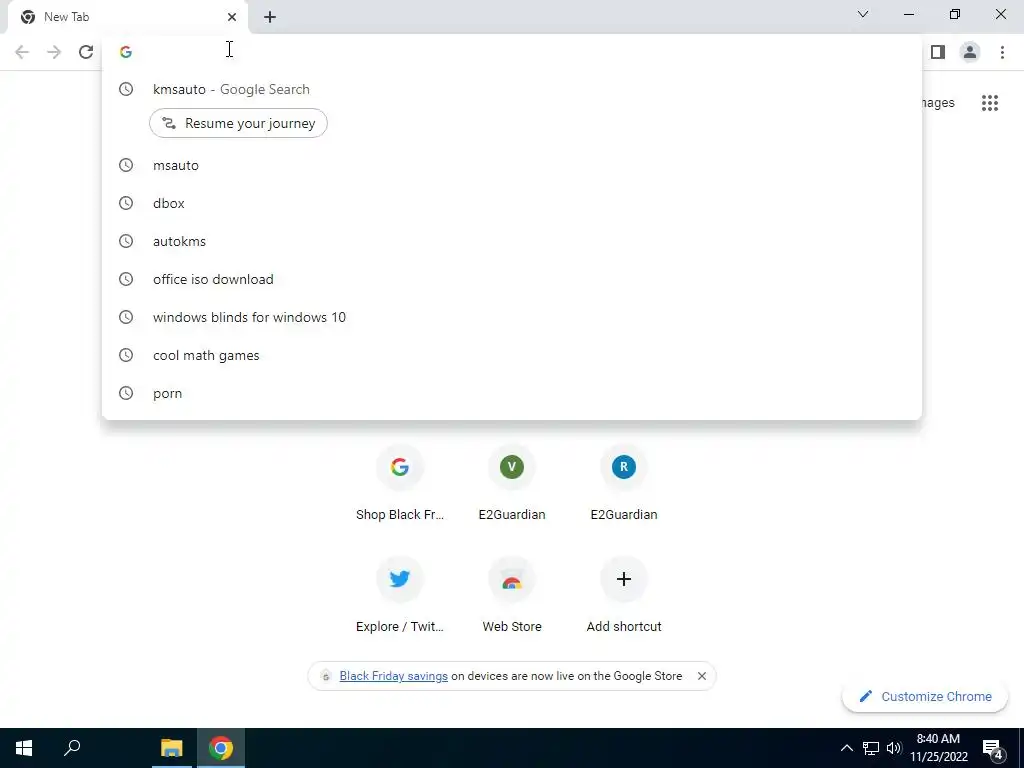Open Shop Black Friday shortcut
Image resolution: width=1024 pixels, height=768 pixels.
400,484
